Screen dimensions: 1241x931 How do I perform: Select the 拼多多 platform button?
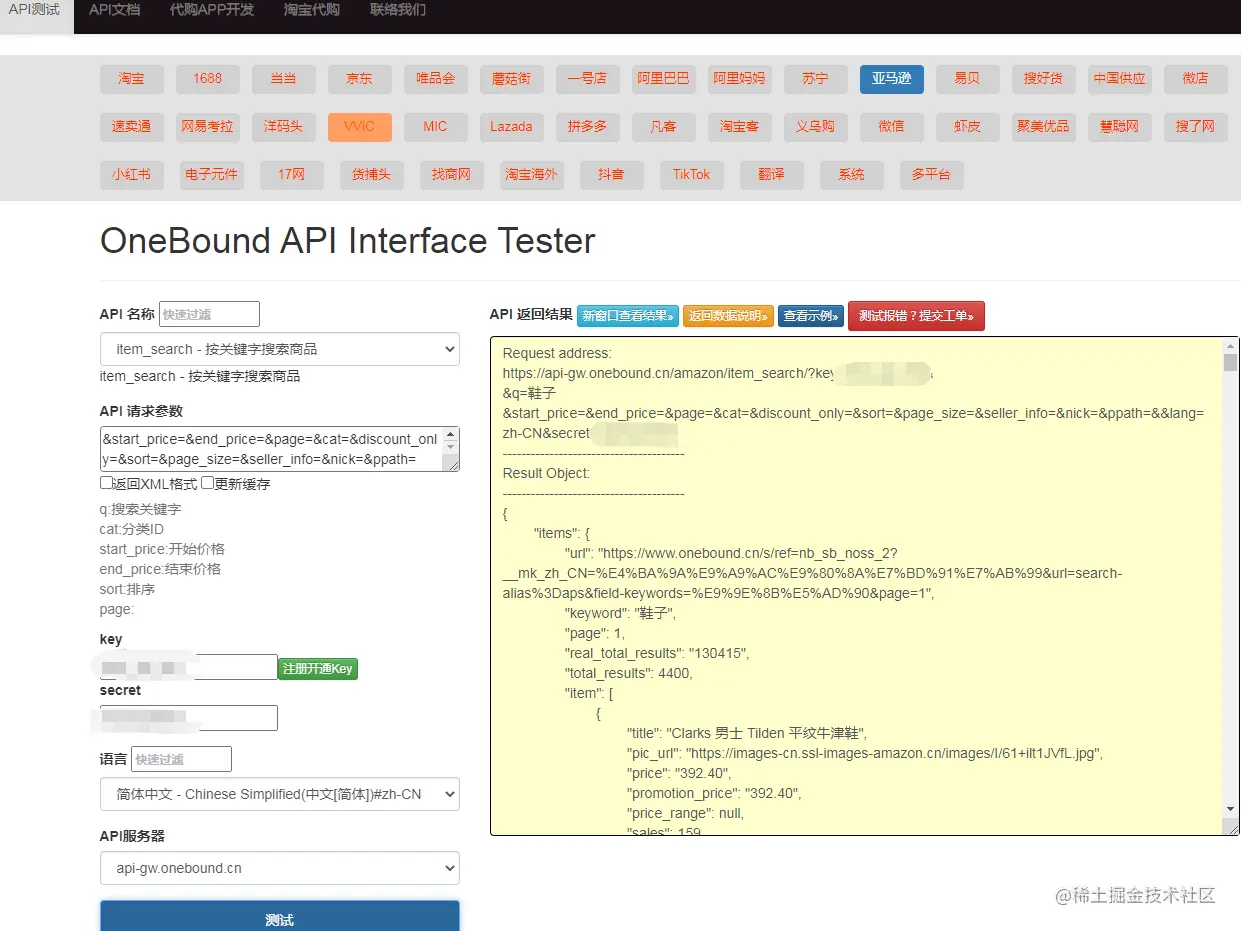[x=588, y=127]
